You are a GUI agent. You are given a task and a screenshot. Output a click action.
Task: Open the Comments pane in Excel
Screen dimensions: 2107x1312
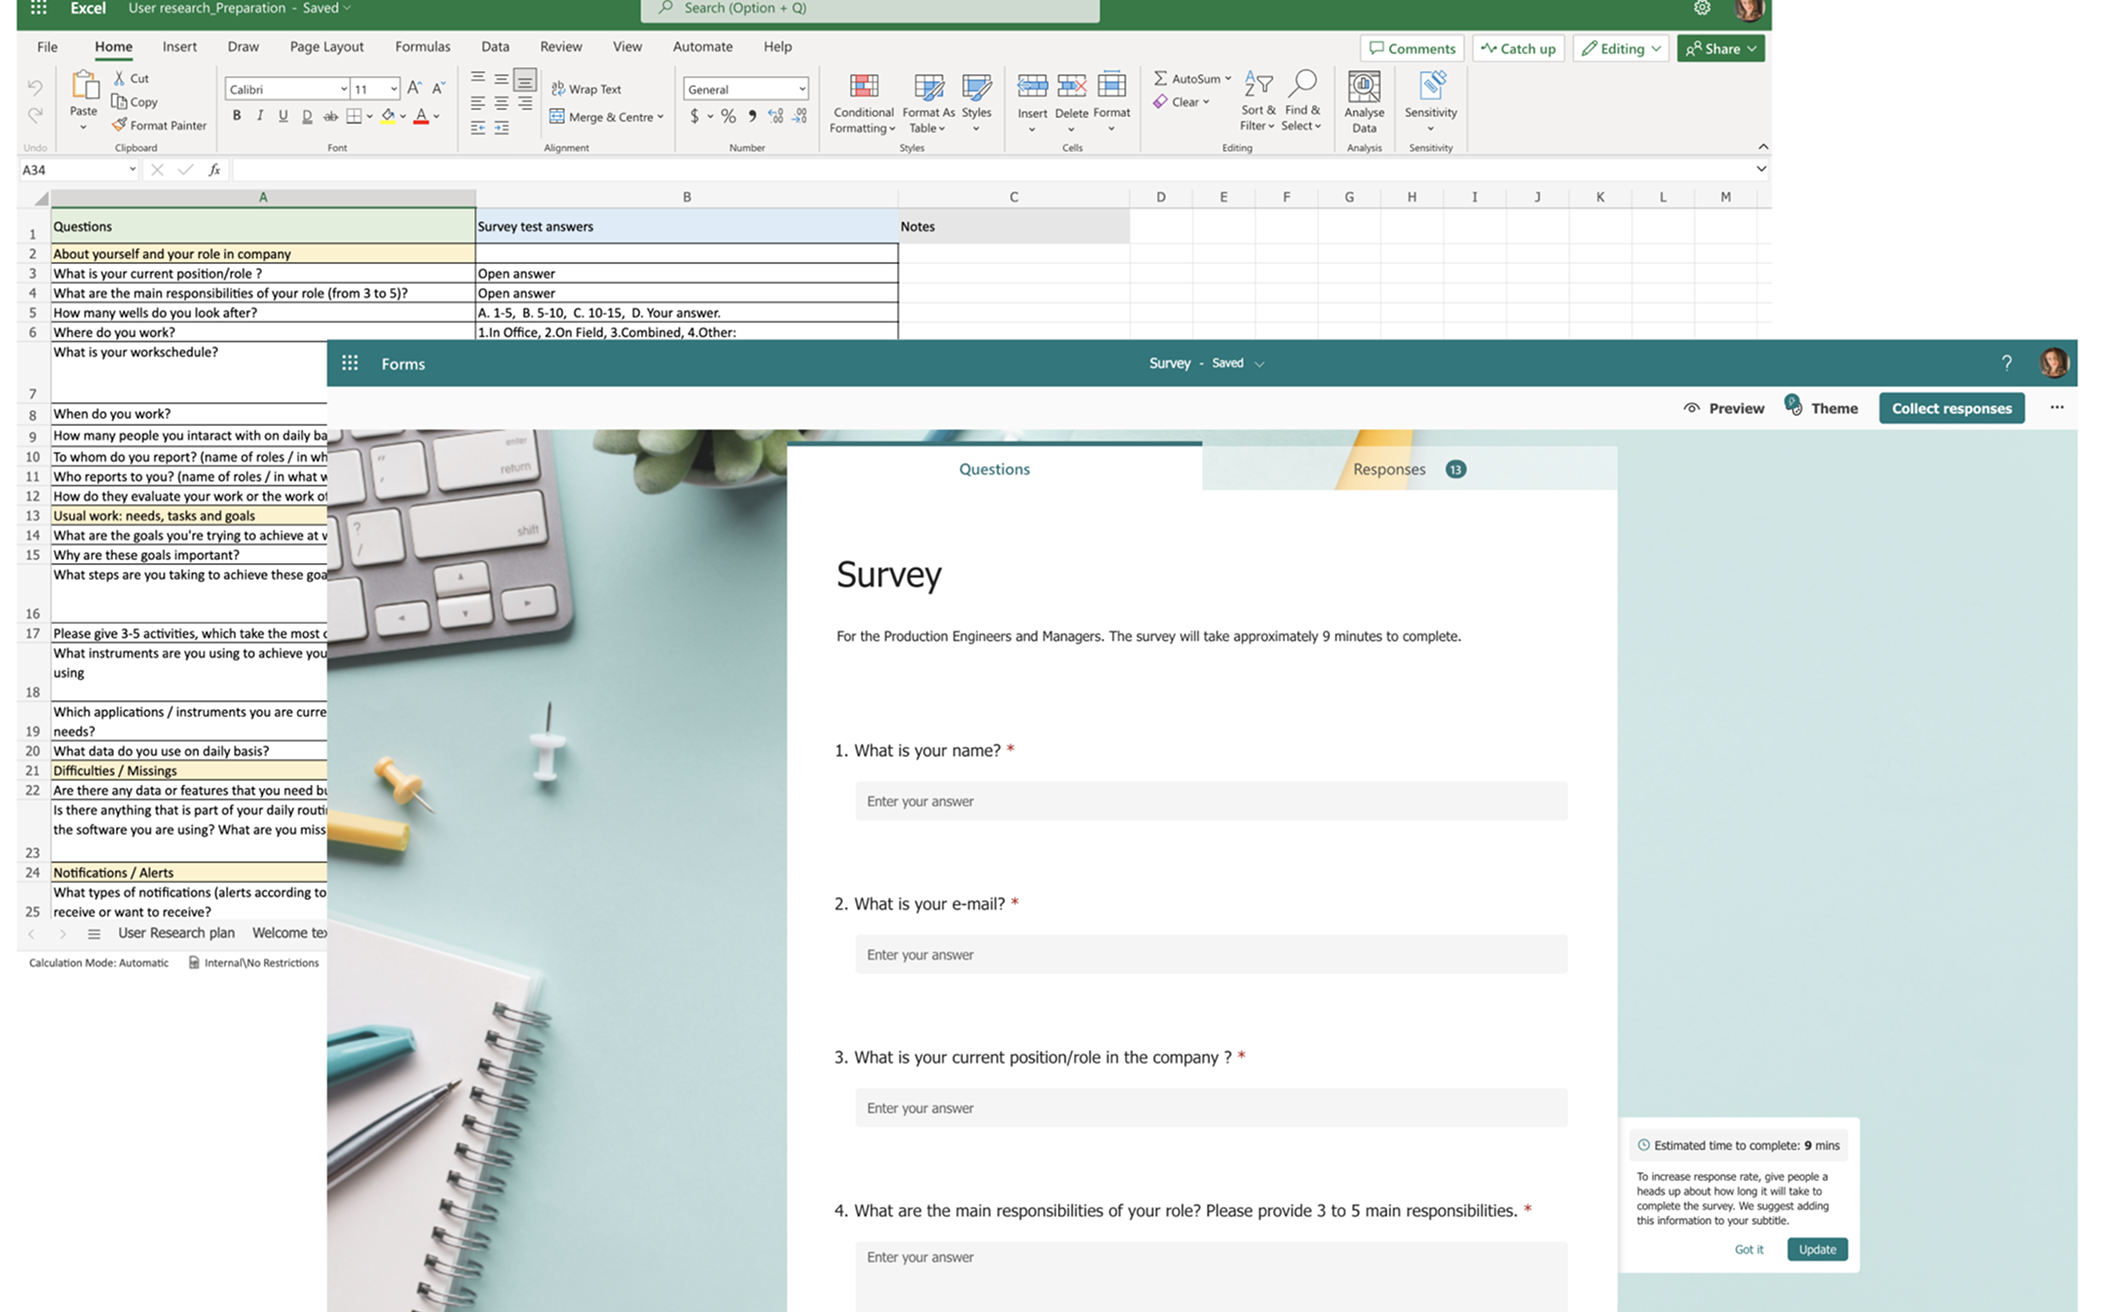[1412, 48]
